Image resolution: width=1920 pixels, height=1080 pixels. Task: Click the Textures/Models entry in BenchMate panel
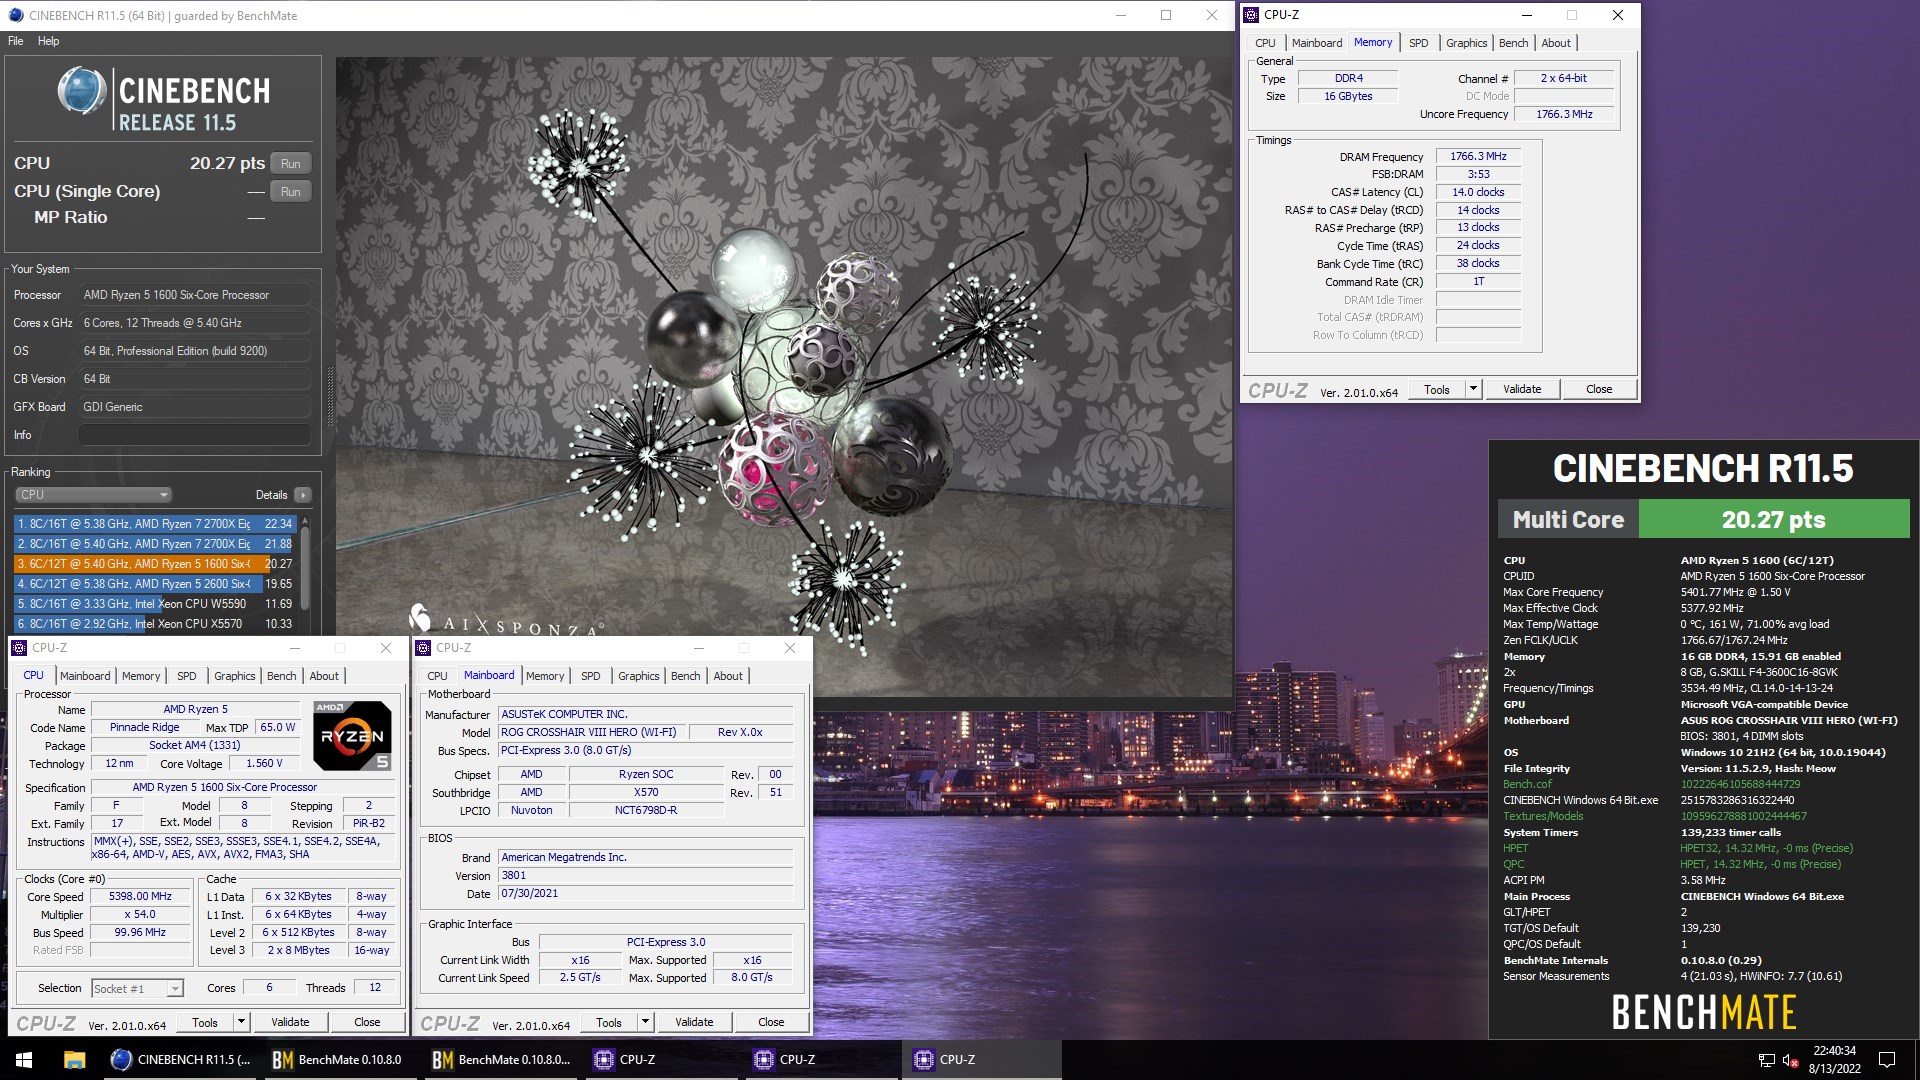pos(1543,816)
